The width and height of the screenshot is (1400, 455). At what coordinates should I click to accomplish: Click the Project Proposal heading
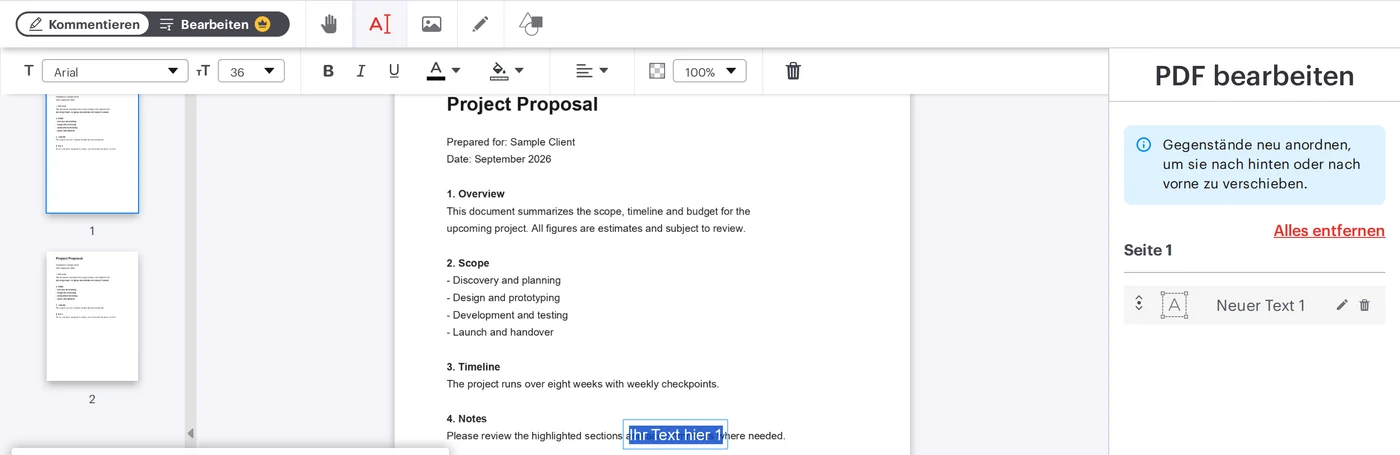pyautogui.click(x=522, y=104)
